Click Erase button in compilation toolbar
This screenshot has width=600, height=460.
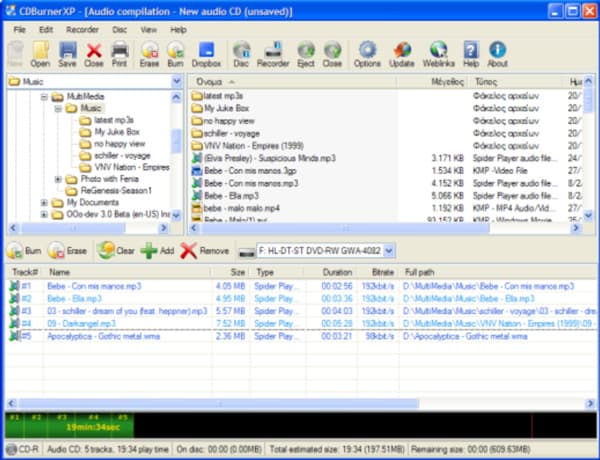(67, 251)
